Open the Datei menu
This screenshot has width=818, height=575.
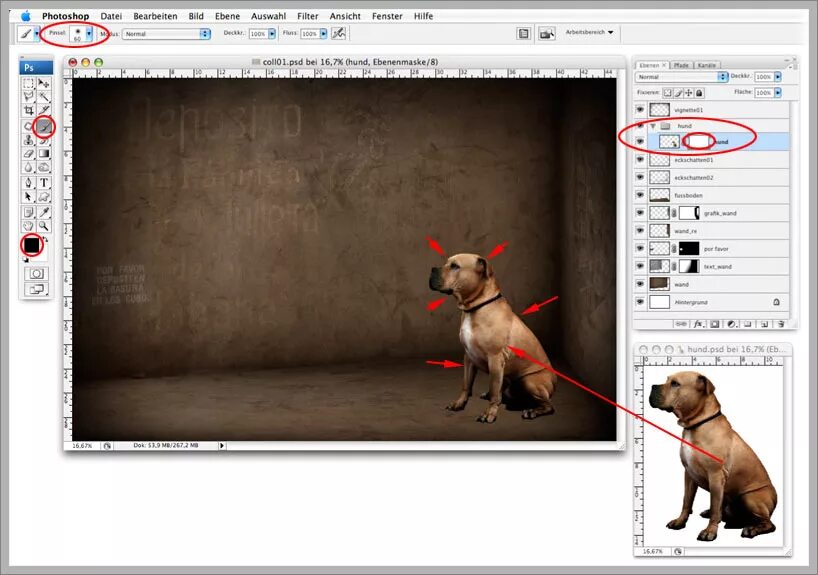coord(111,16)
